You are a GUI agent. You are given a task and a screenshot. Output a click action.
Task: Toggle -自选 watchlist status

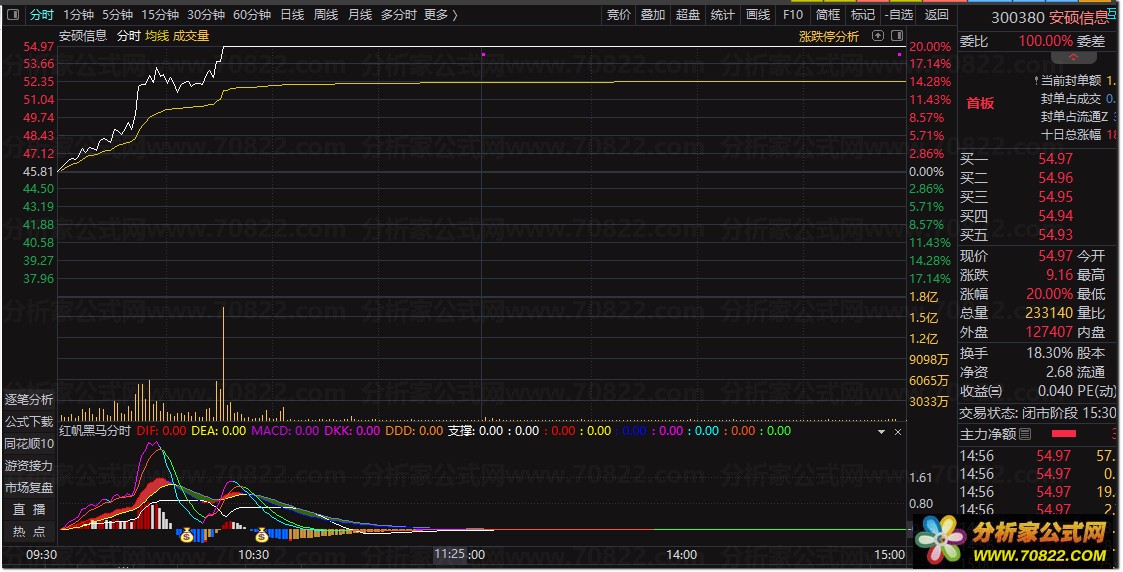point(898,15)
